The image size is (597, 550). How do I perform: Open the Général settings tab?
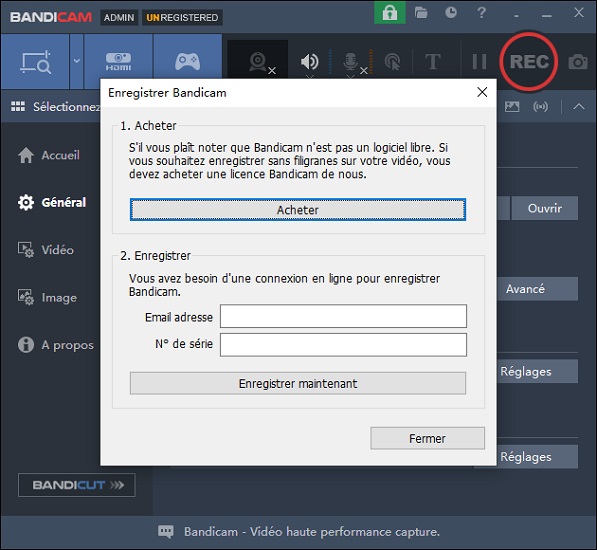pos(52,202)
